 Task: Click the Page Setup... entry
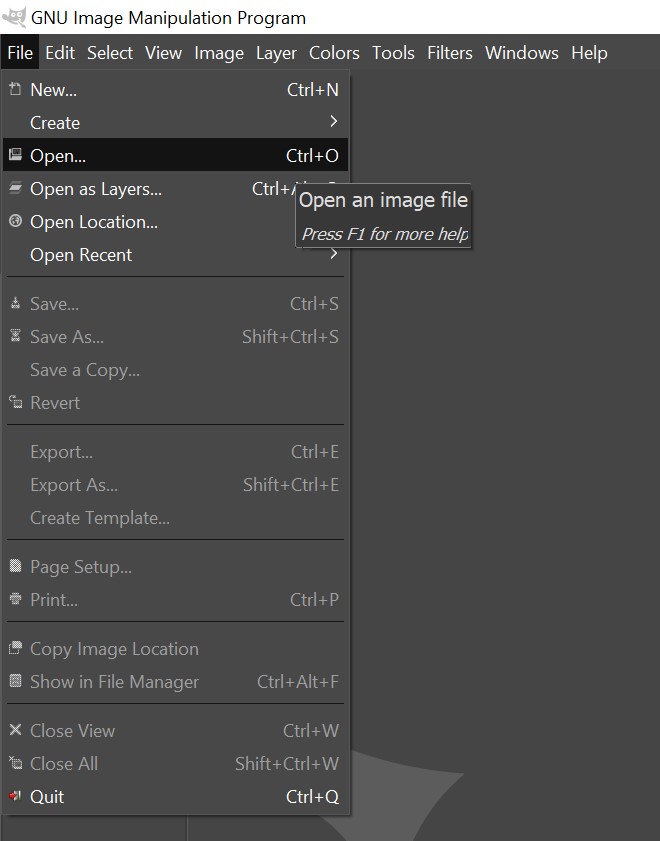pyautogui.click(x=175, y=566)
